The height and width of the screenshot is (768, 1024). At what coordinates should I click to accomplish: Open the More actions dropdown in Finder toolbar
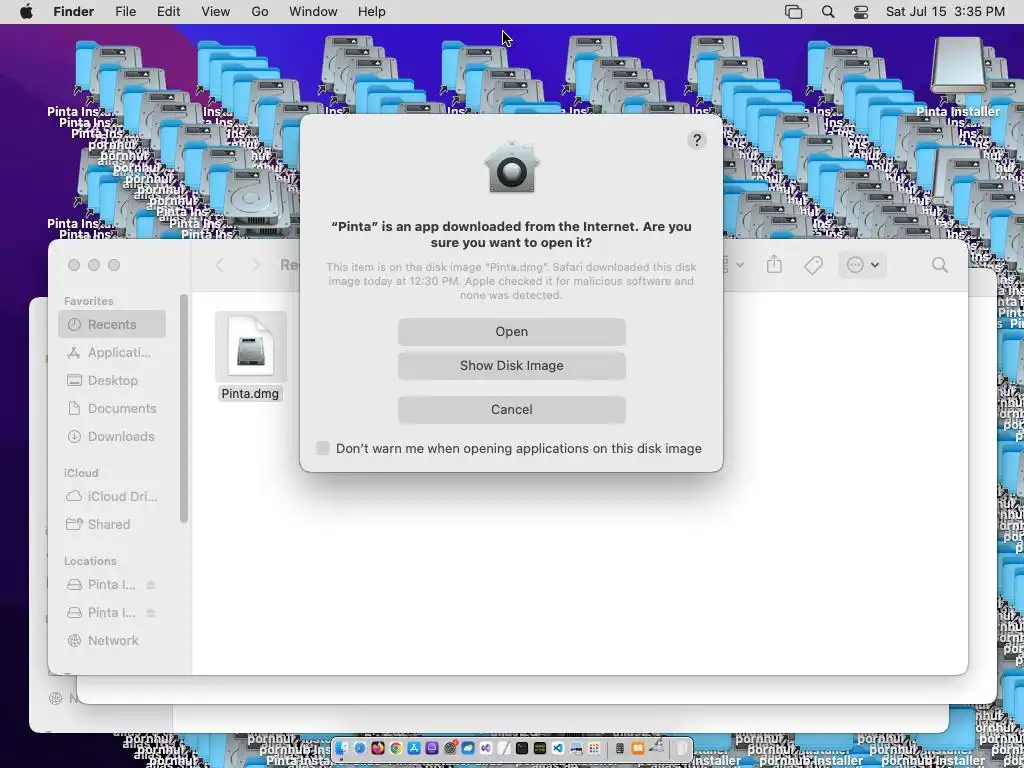point(863,264)
